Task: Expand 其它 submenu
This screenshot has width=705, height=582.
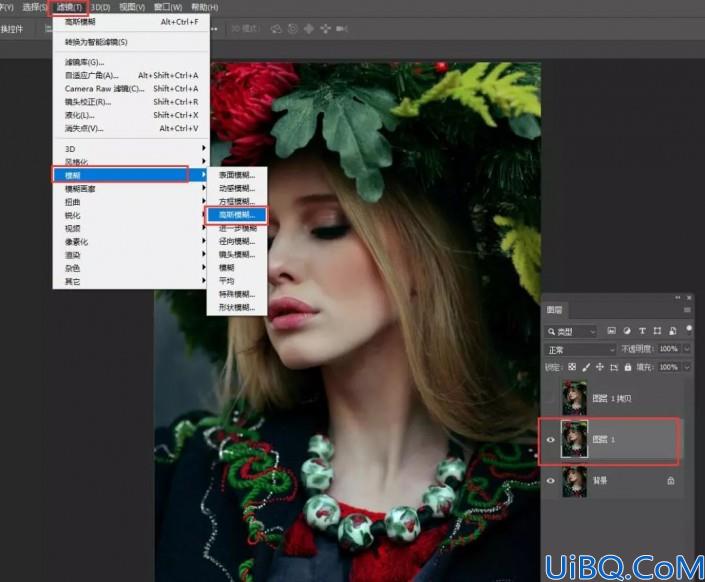Action: [x=131, y=282]
